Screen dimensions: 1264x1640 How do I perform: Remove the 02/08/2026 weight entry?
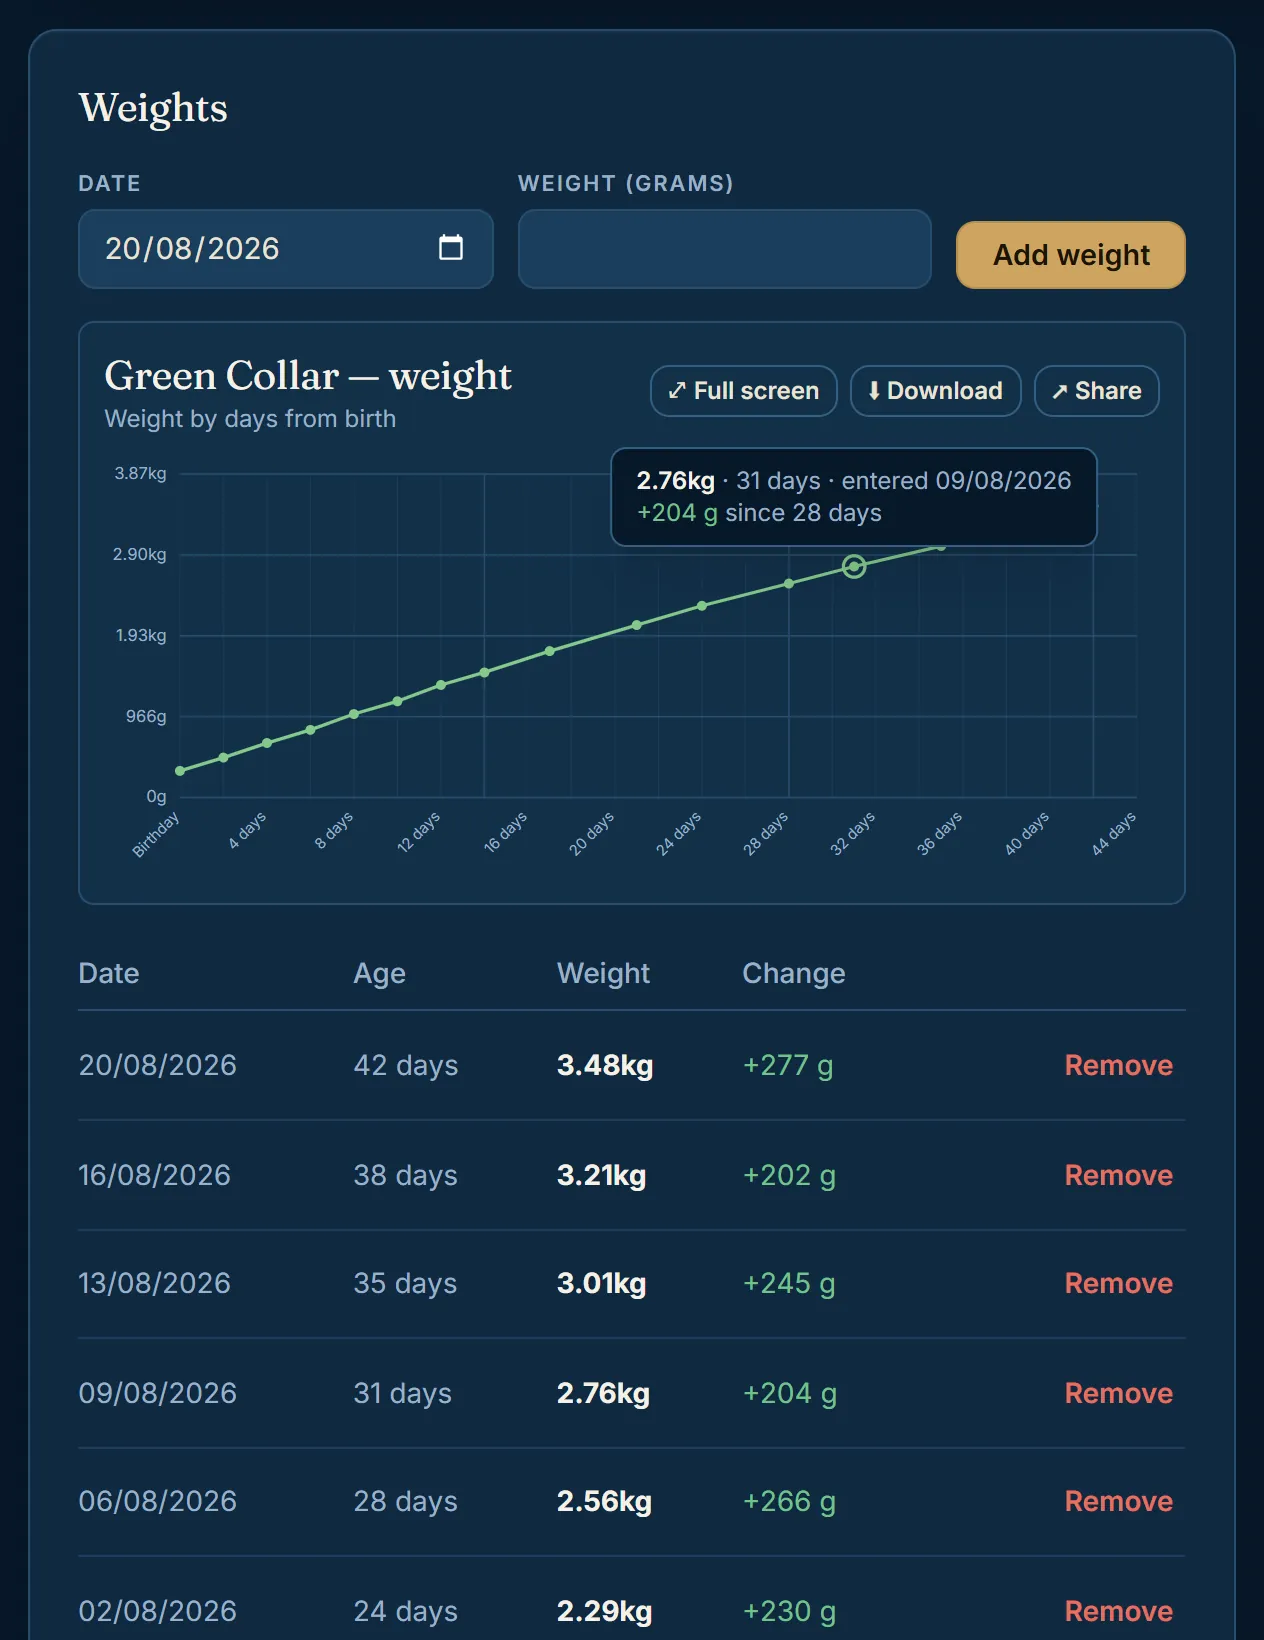[x=1118, y=1611]
